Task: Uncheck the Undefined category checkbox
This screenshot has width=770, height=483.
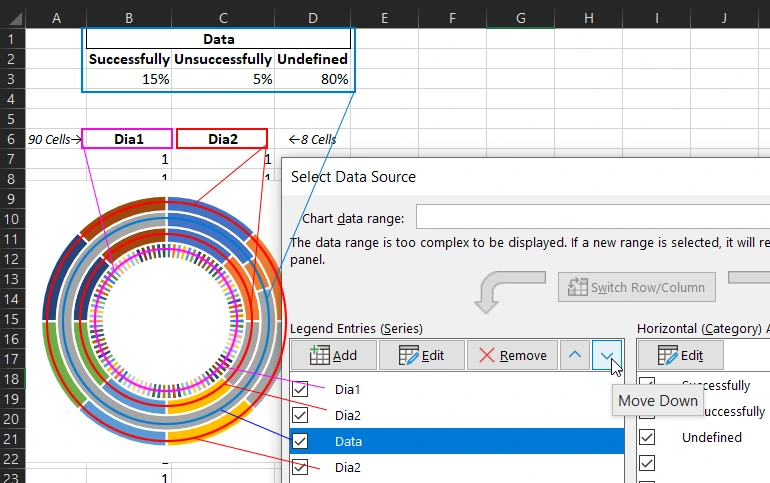Action: [x=648, y=437]
